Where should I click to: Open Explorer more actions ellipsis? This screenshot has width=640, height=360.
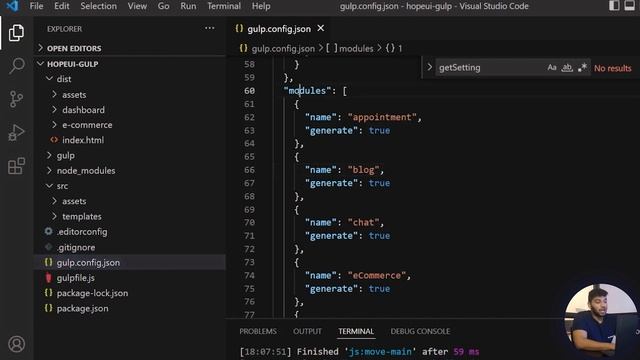(209, 28)
